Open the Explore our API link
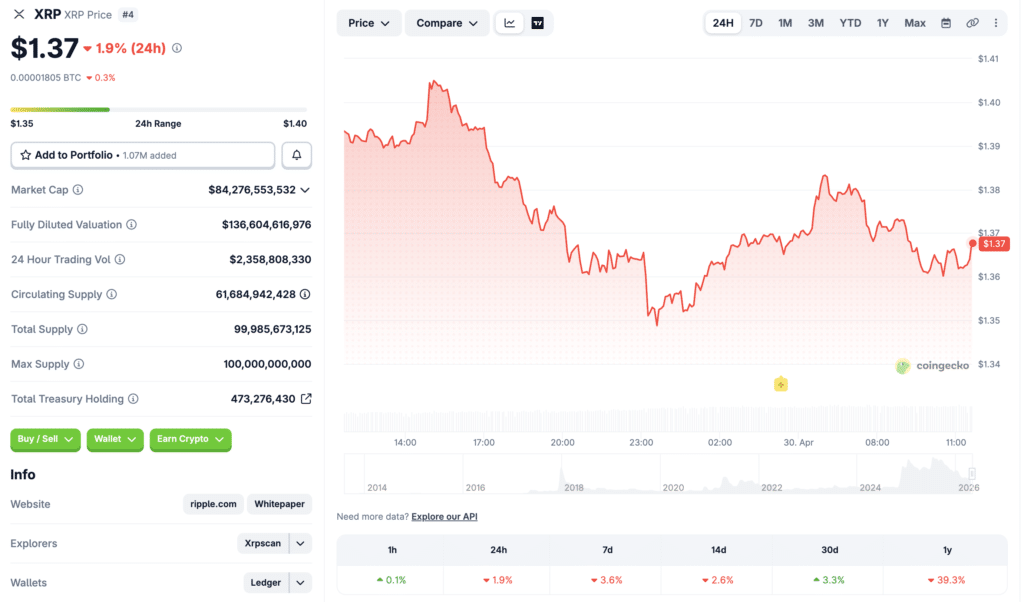Image resolution: width=1024 pixels, height=602 pixels. [444, 517]
